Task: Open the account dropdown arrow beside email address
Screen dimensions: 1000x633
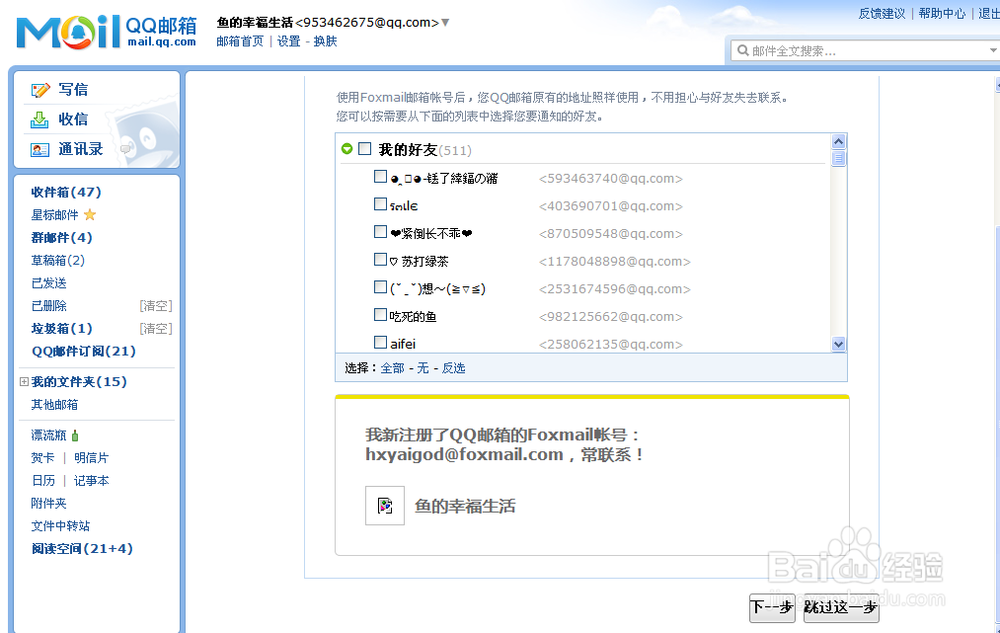Action: pyautogui.click(x=445, y=23)
